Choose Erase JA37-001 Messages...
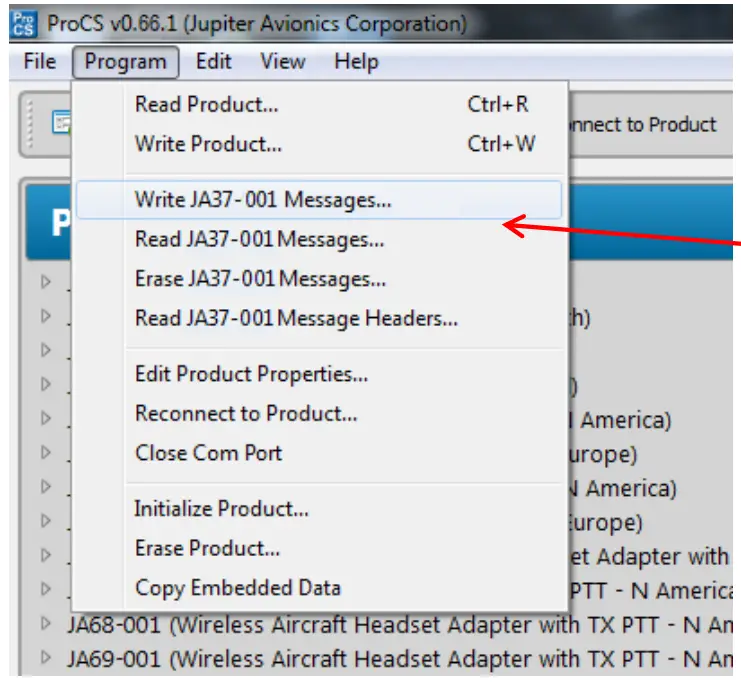This screenshot has width=741, height=686. (x=319, y=279)
